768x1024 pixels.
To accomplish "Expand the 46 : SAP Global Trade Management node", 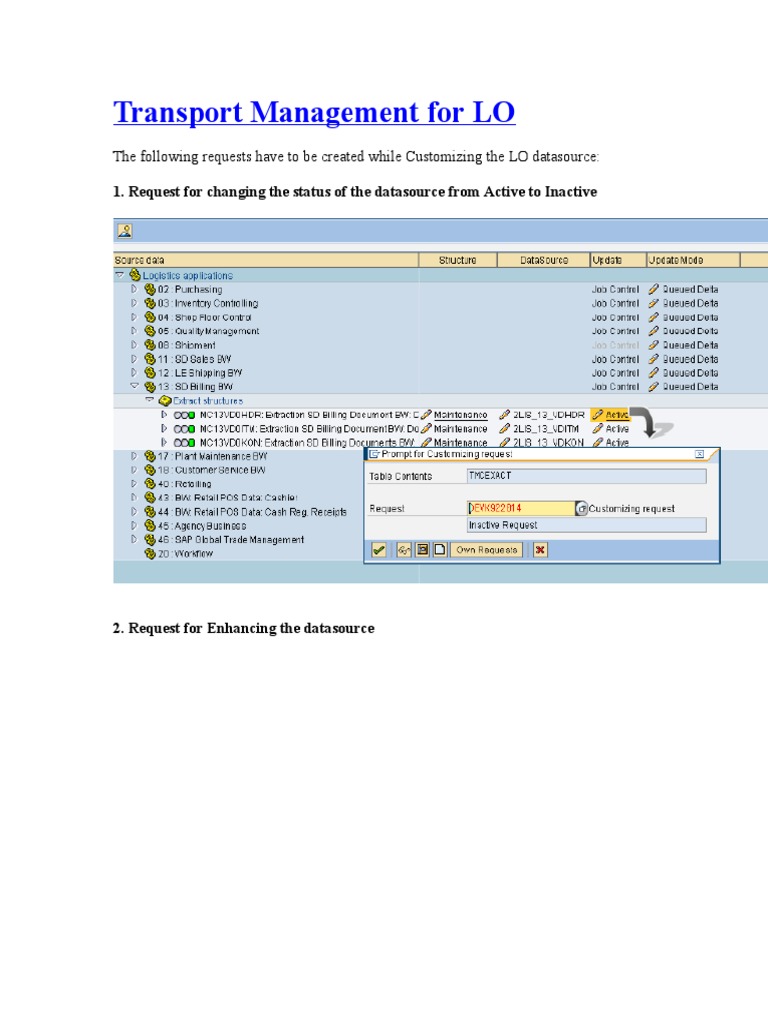I will pos(135,539).
